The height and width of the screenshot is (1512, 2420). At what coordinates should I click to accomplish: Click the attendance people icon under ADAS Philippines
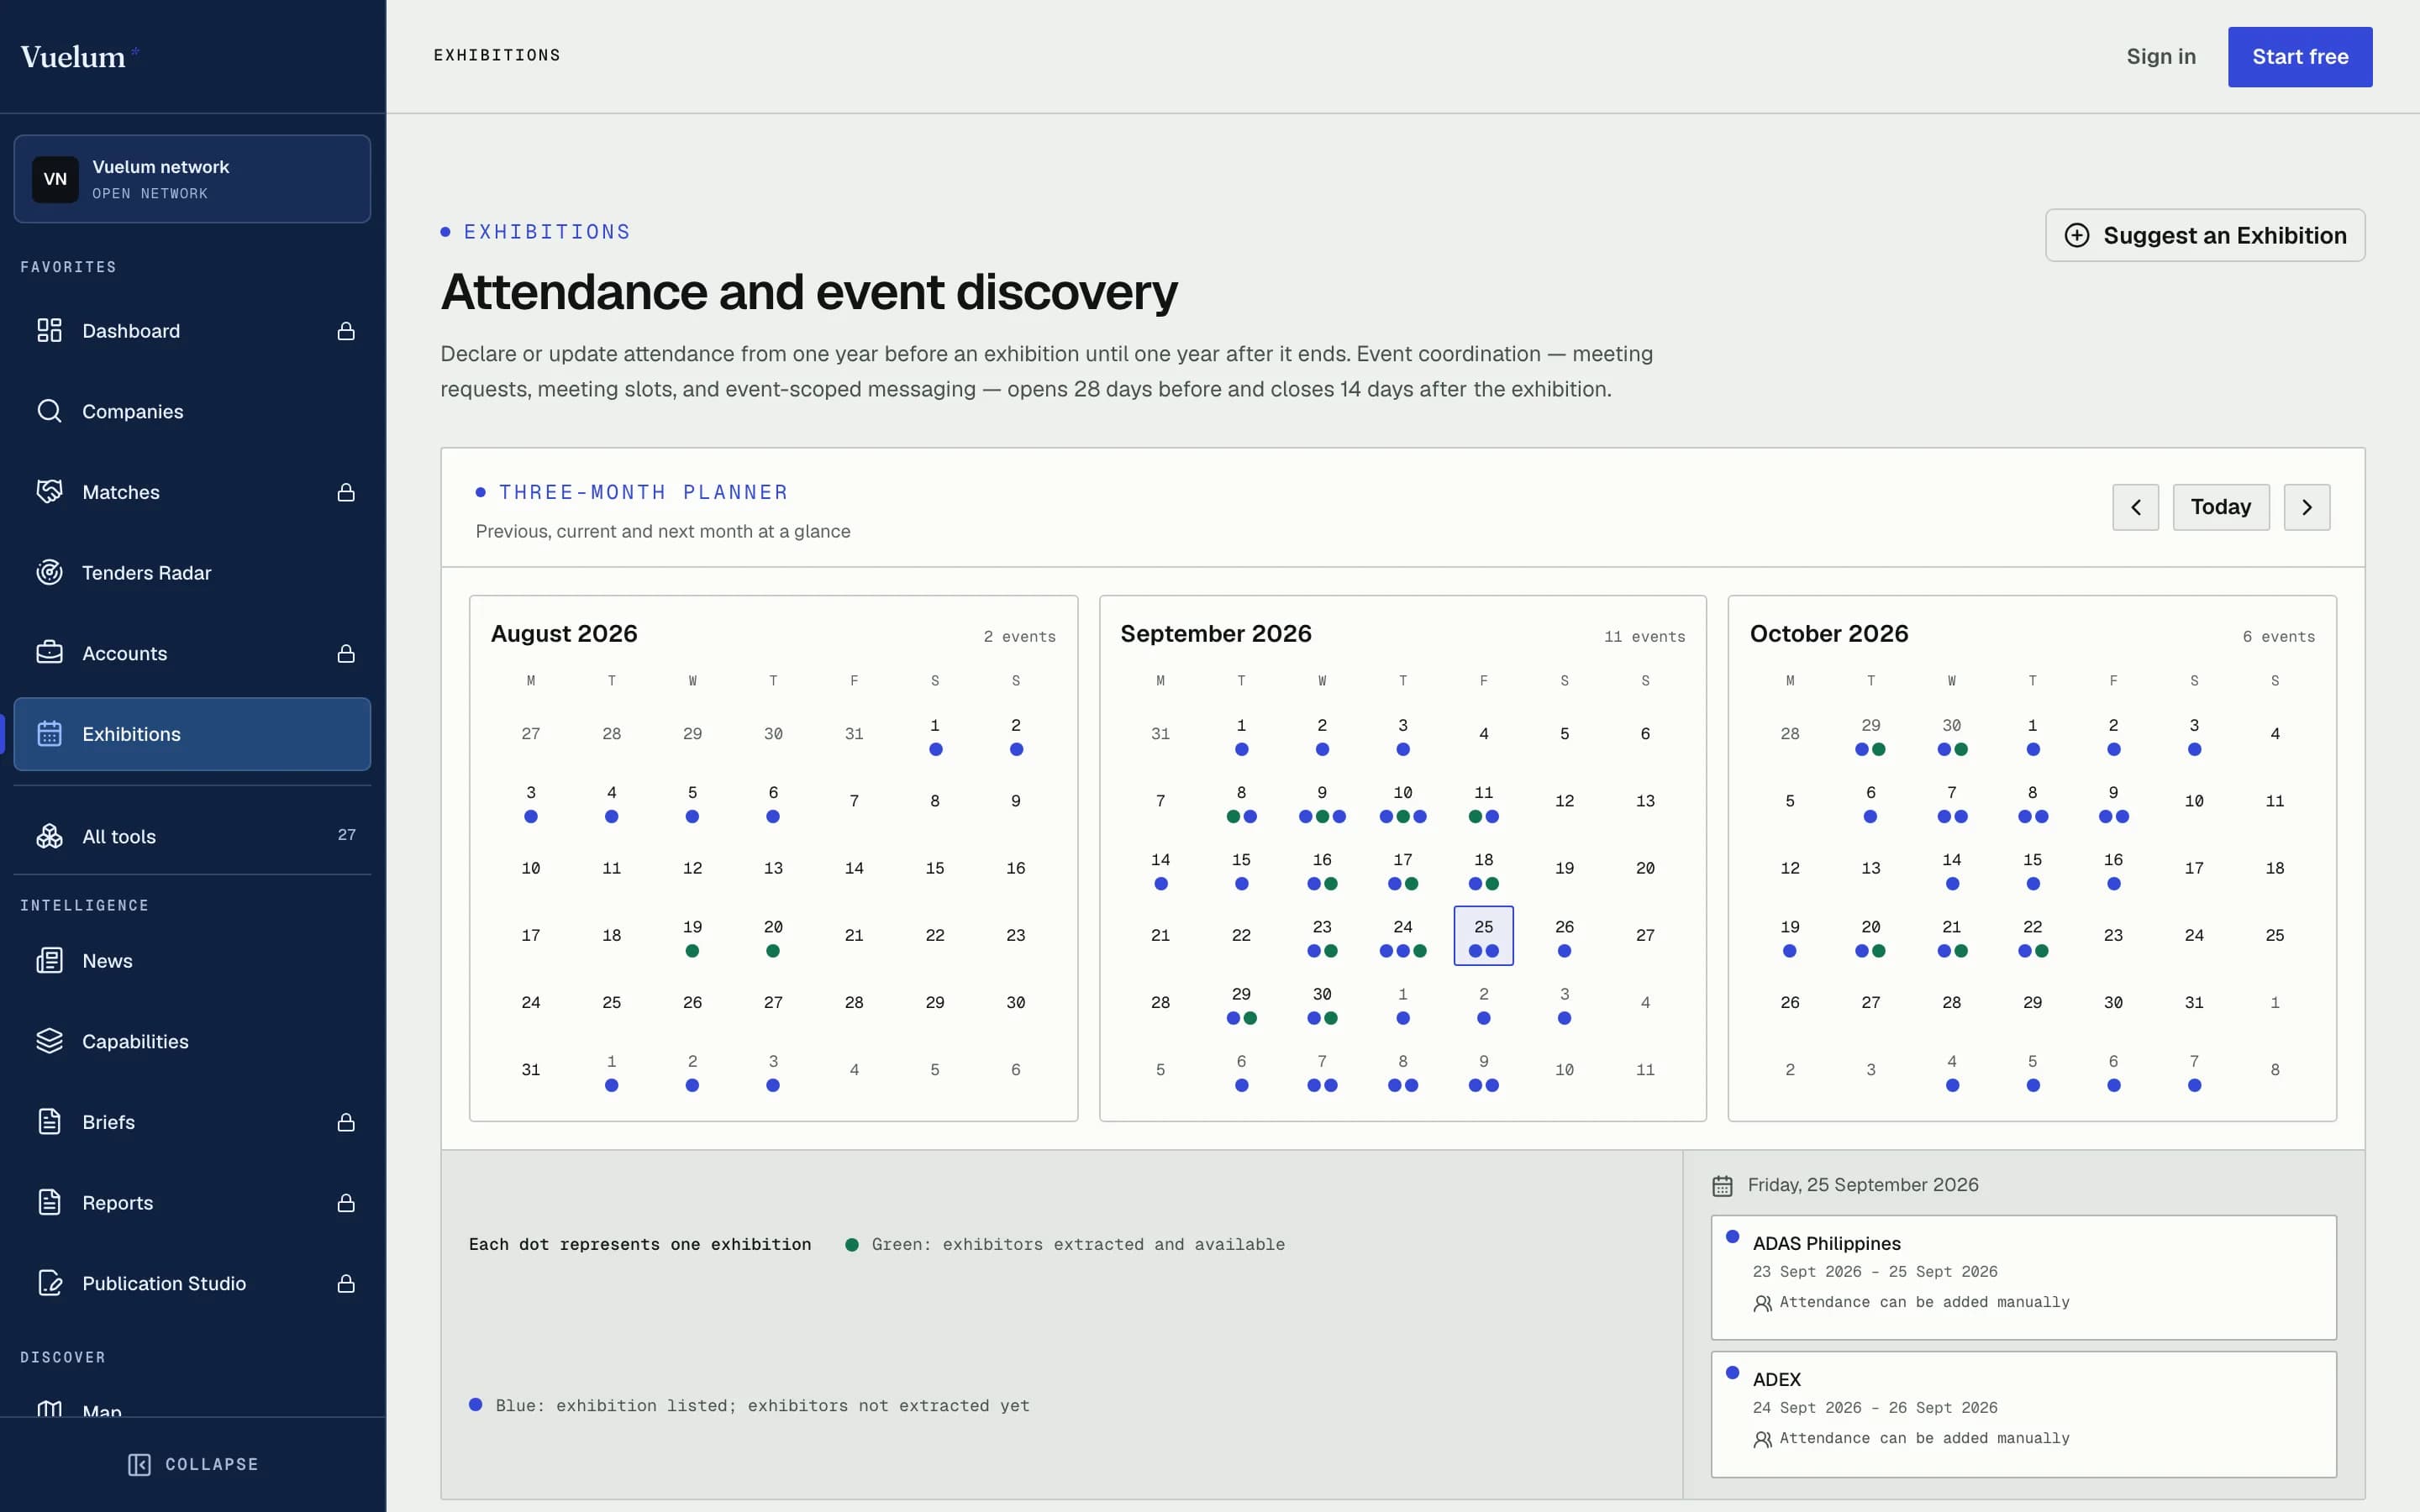[1763, 1303]
